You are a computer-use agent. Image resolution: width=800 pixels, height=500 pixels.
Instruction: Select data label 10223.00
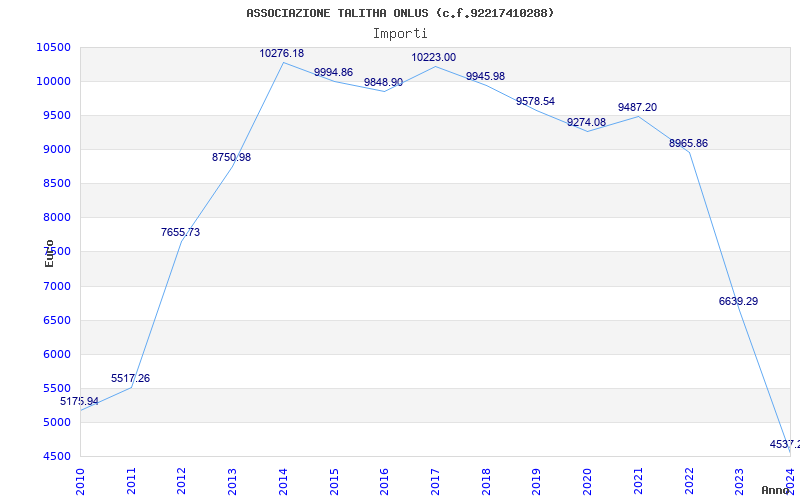434,58
